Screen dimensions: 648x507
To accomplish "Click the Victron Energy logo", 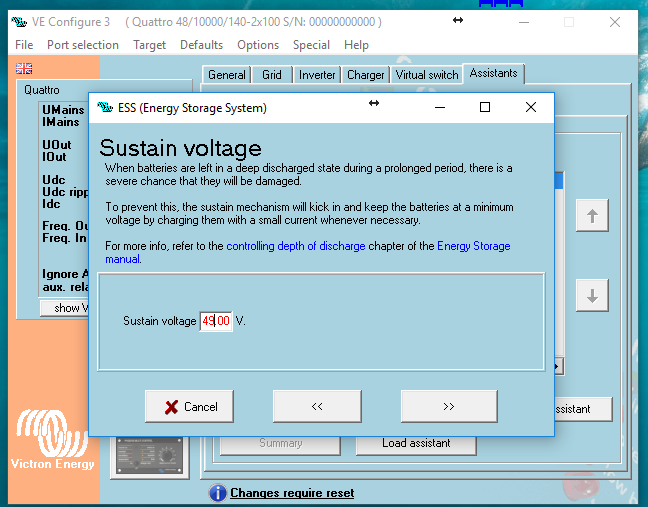I will (x=52, y=439).
